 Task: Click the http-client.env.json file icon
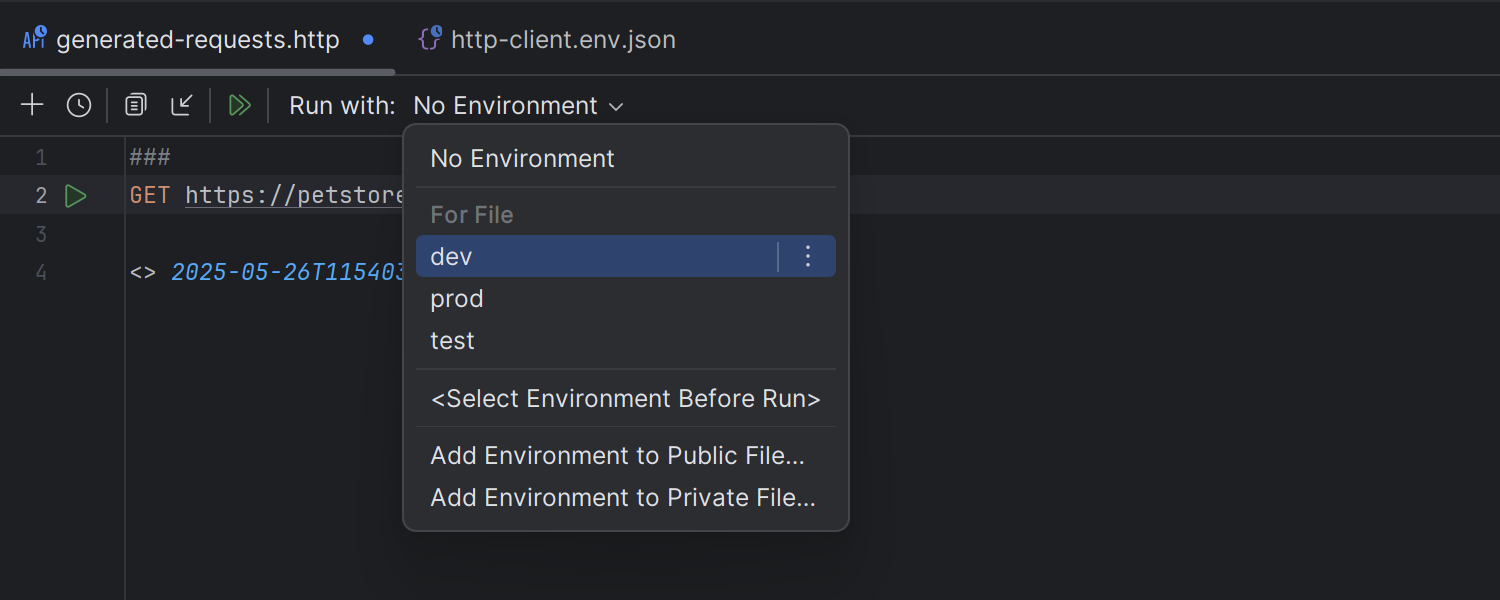430,39
